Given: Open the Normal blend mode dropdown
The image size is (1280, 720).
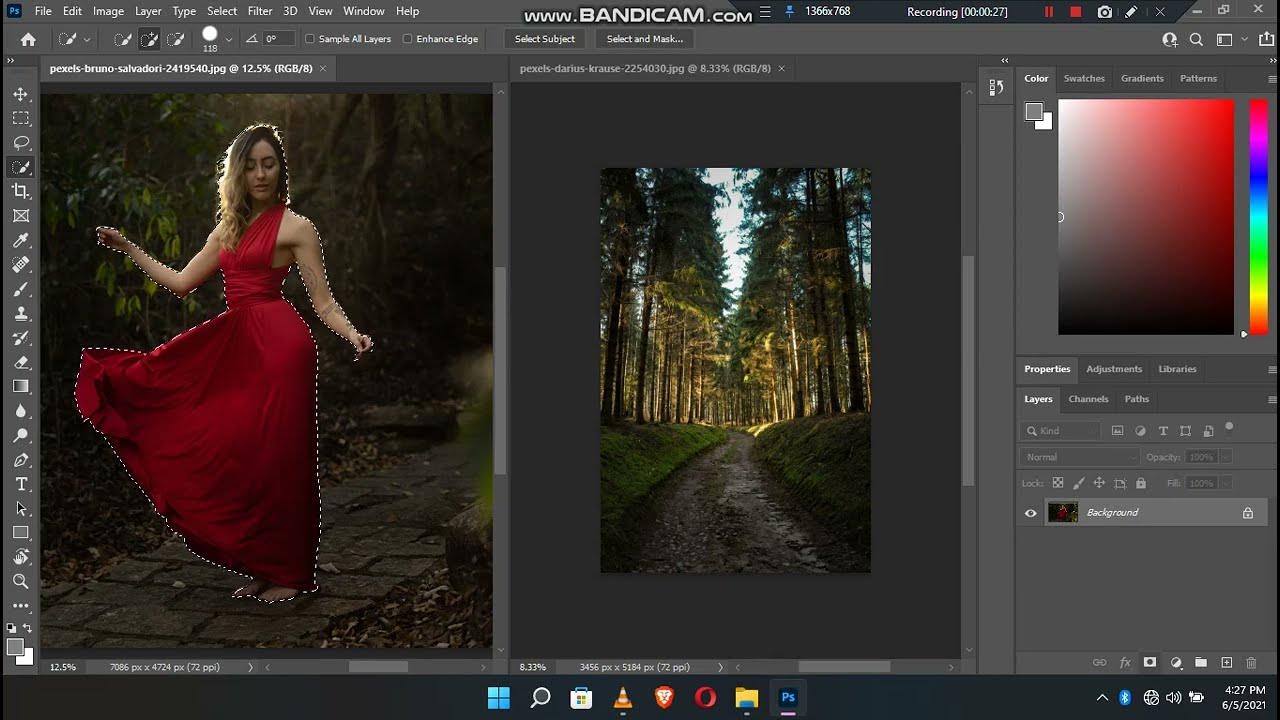Looking at the screenshot, I should pos(1079,457).
